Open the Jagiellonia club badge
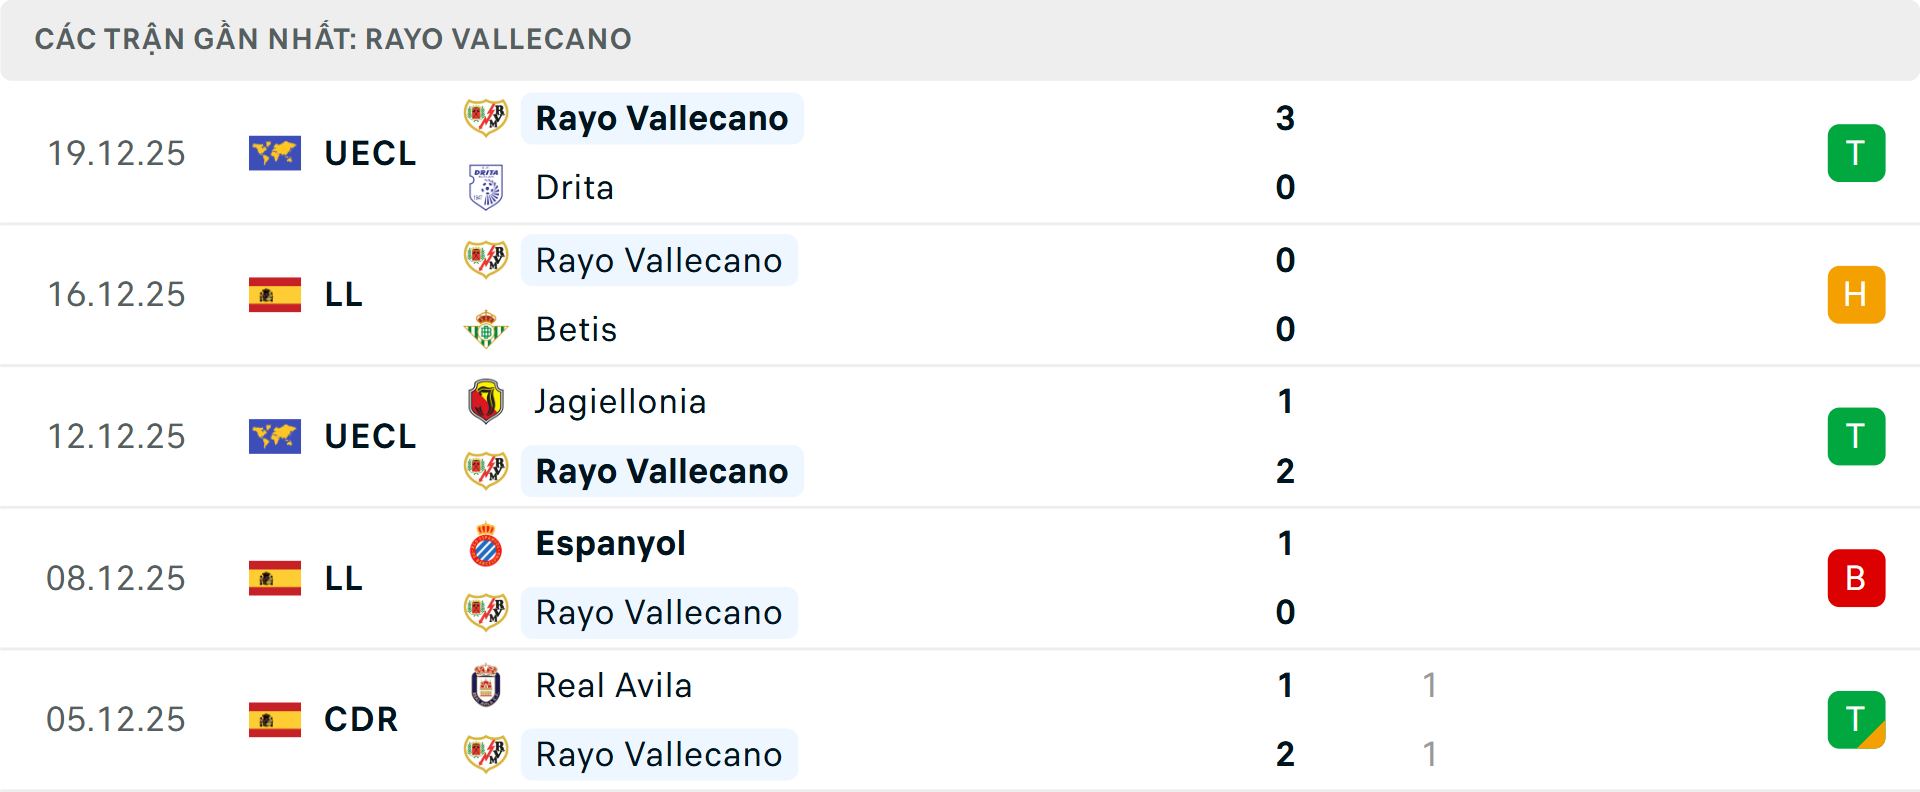1920x792 pixels. [487, 401]
